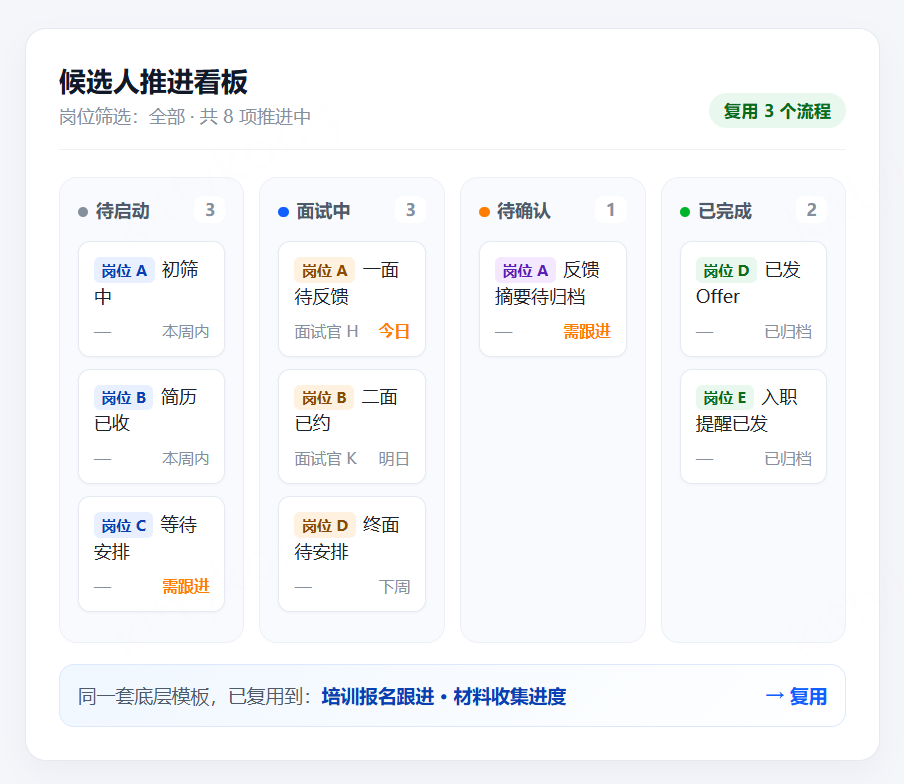Click the 候选人推进看板 title
The image size is (904, 784).
[153, 82]
